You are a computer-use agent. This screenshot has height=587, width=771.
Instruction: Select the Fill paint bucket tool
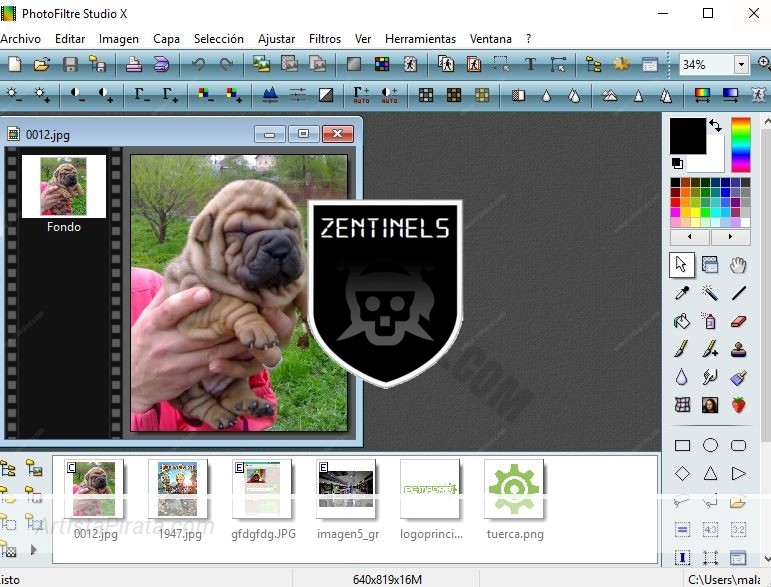[682, 322]
